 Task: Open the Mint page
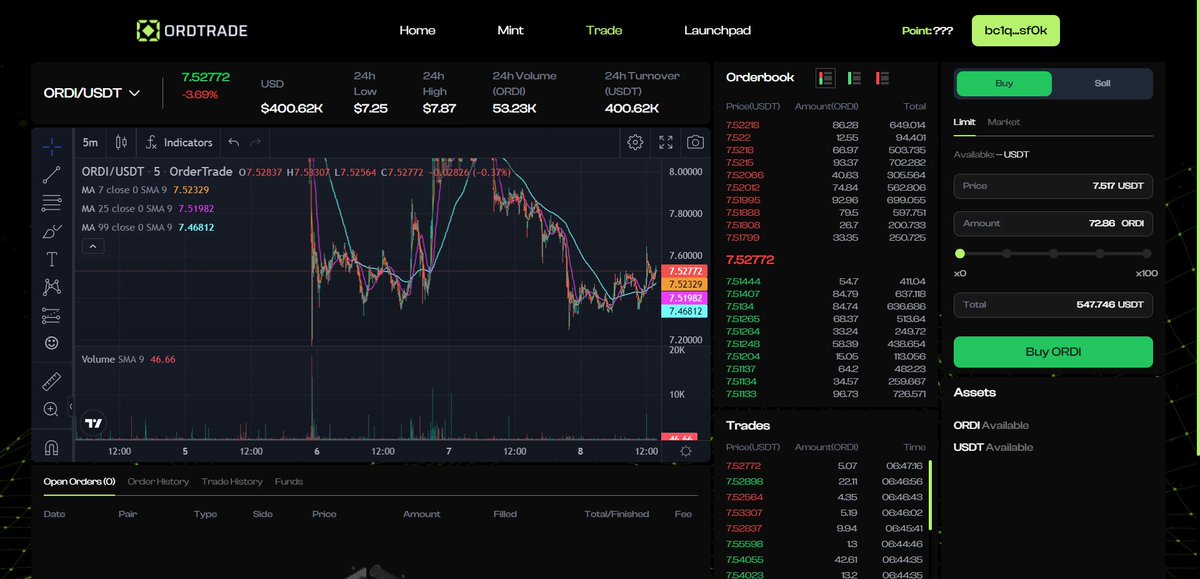(x=510, y=30)
